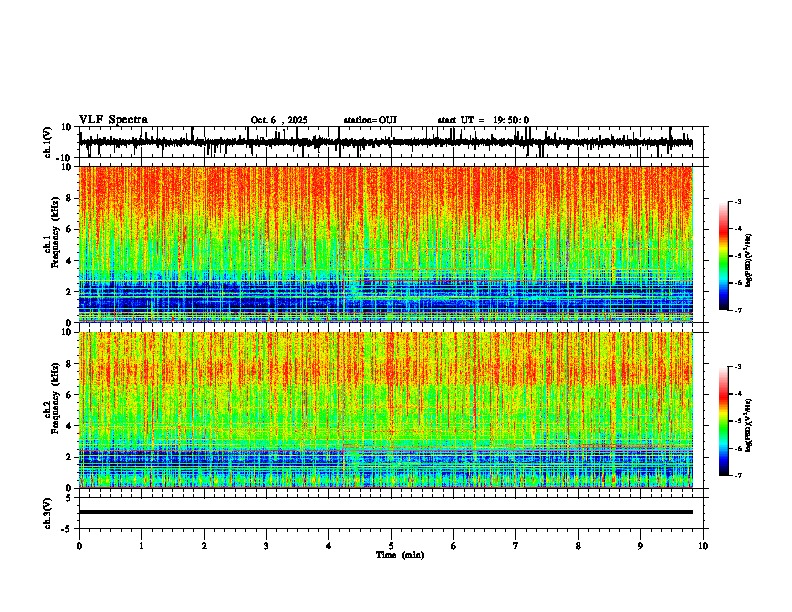Screen dimensions: 792x612
Task: Click the "ch.3(V)" axis label
Action: coord(48,513)
